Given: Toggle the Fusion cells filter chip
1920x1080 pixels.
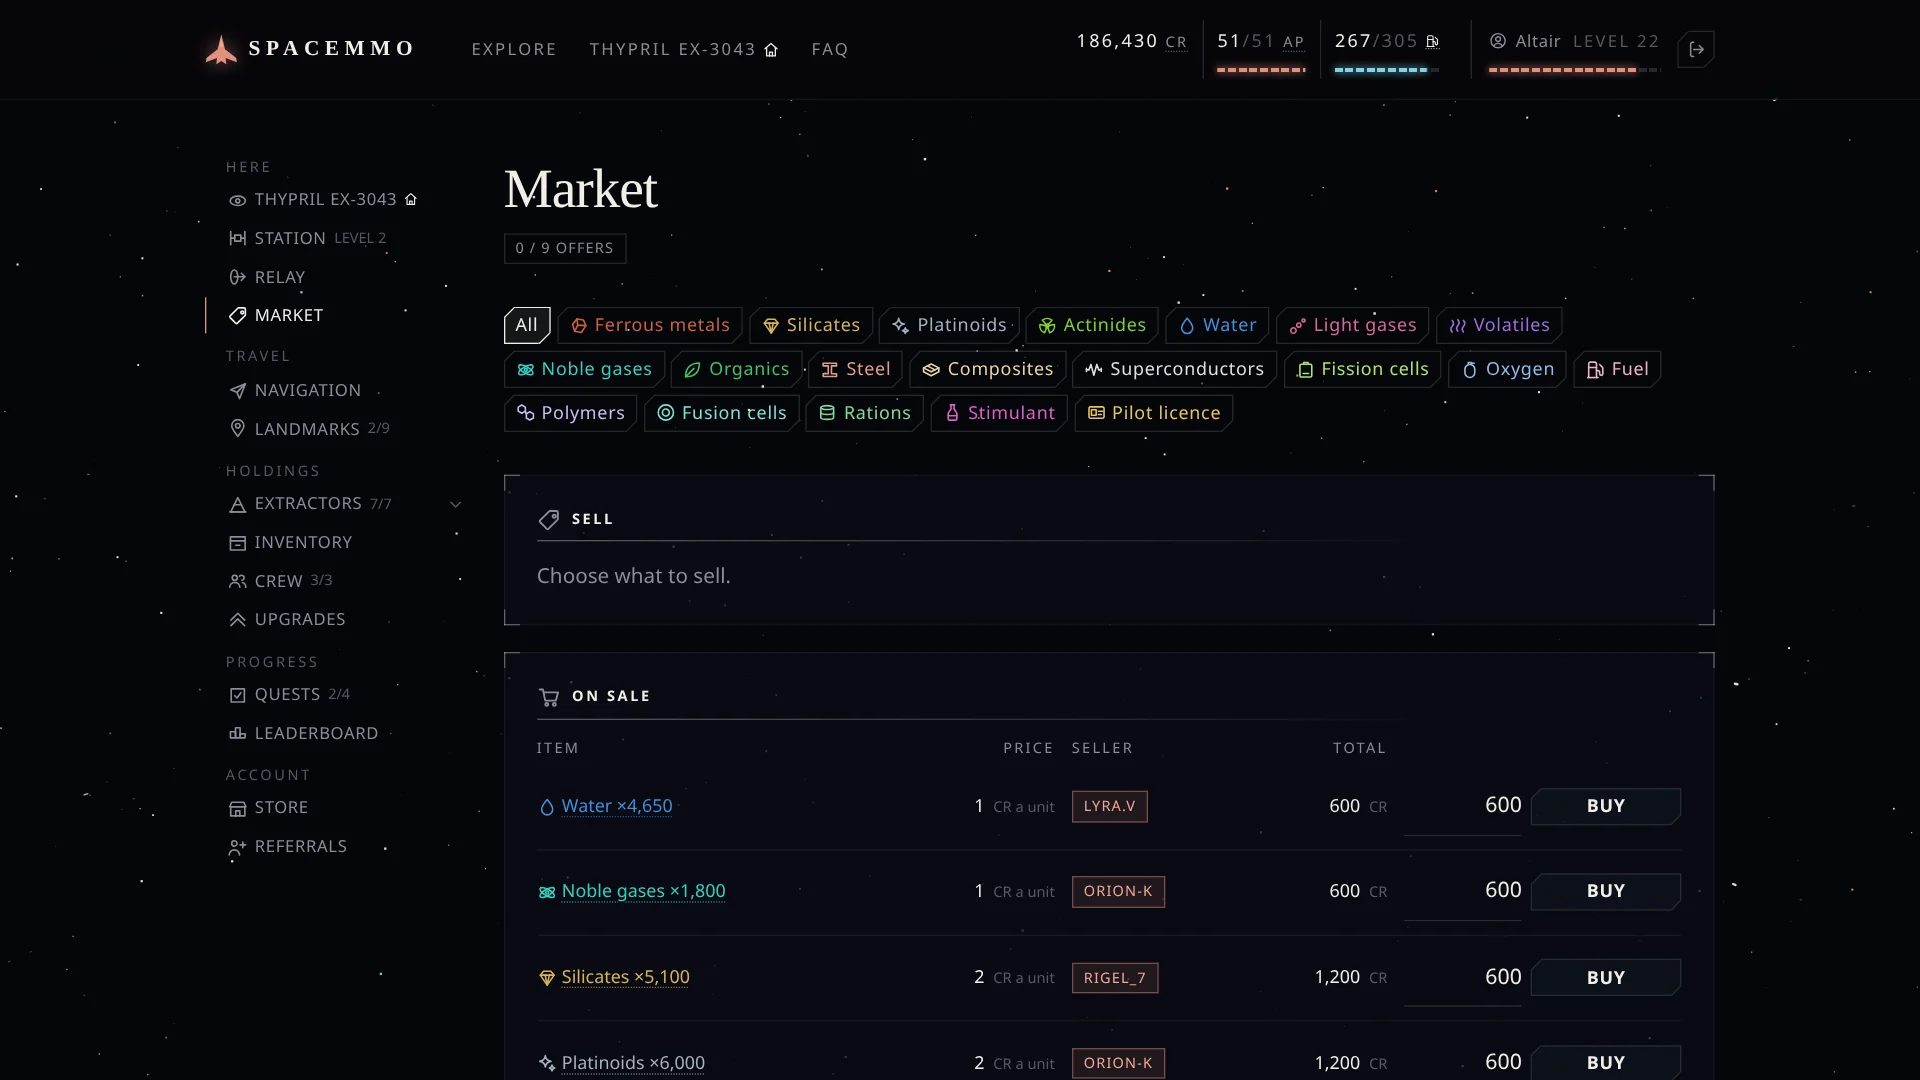Looking at the screenshot, I should tap(722, 413).
